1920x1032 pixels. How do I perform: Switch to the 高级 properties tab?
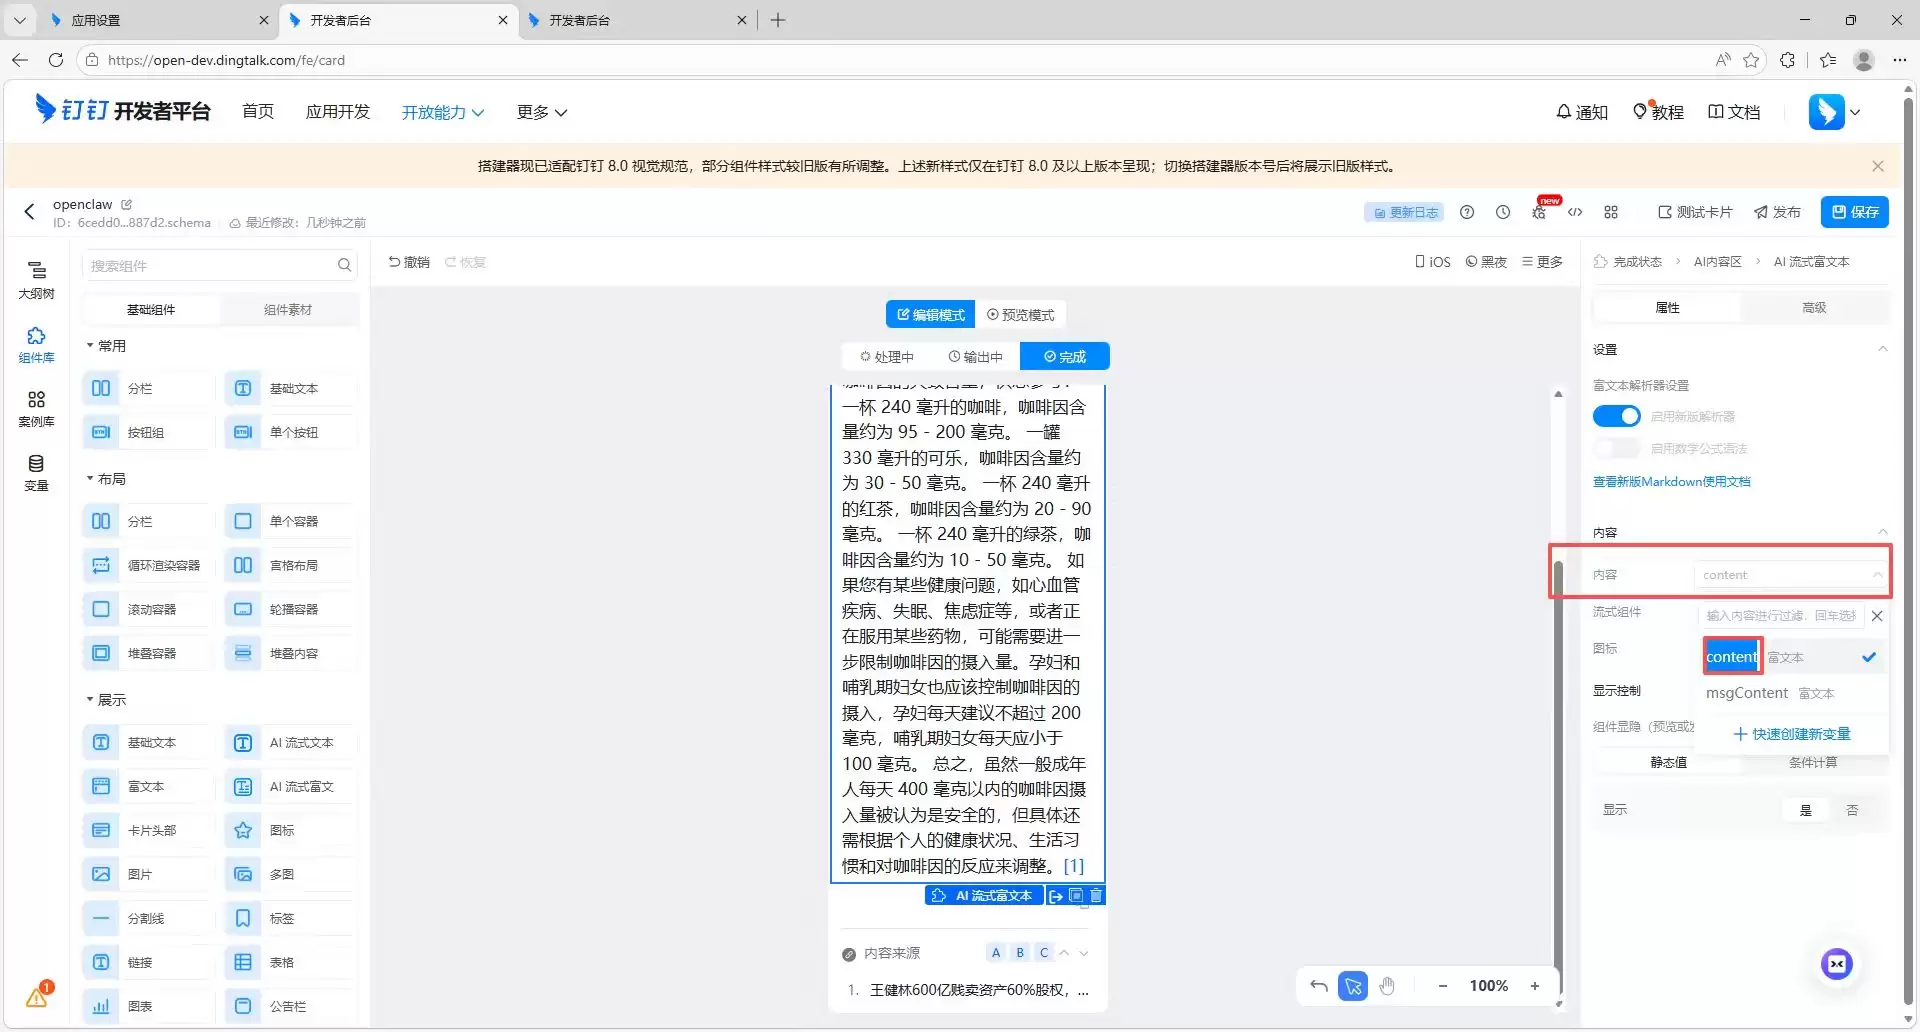(x=1814, y=308)
